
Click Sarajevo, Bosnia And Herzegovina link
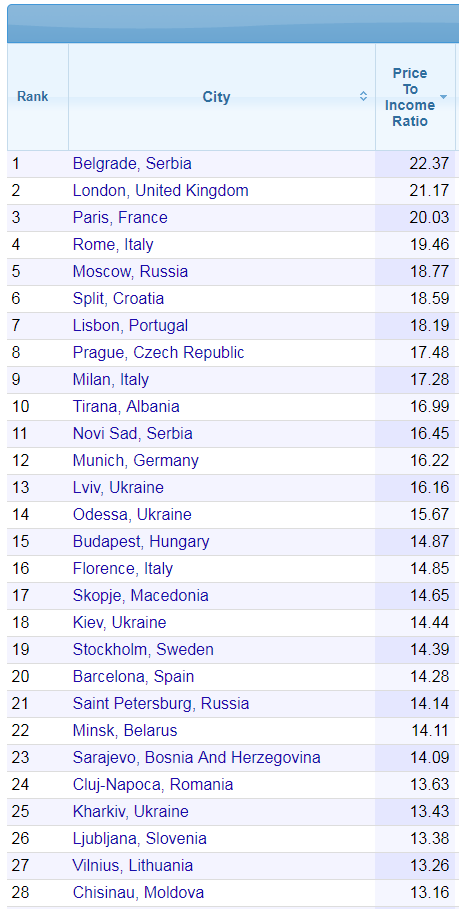tap(196, 758)
